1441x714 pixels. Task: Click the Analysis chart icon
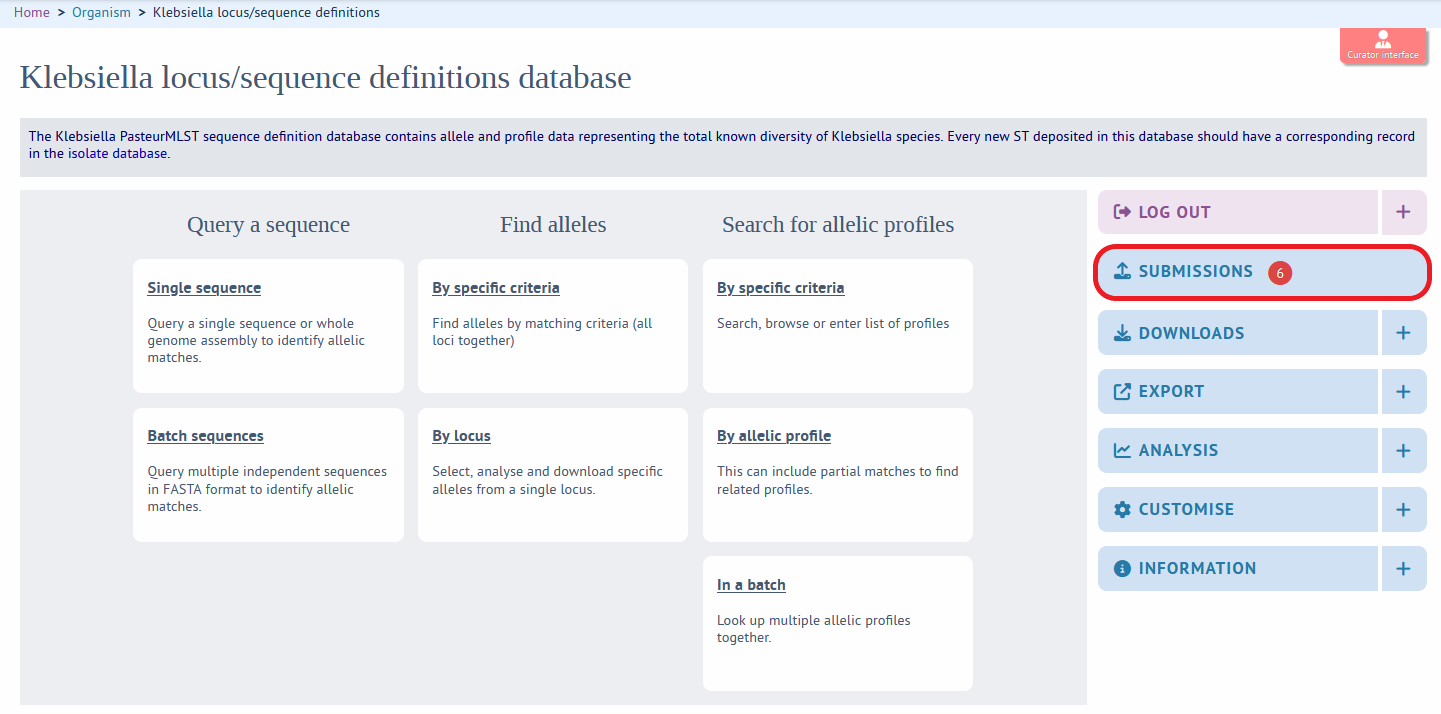(1122, 450)
